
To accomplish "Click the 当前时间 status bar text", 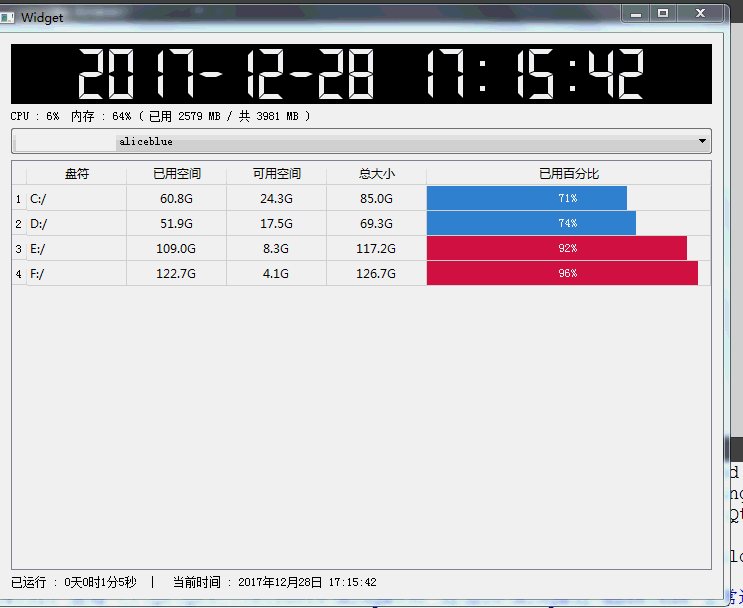I will (x=274, y=582).
